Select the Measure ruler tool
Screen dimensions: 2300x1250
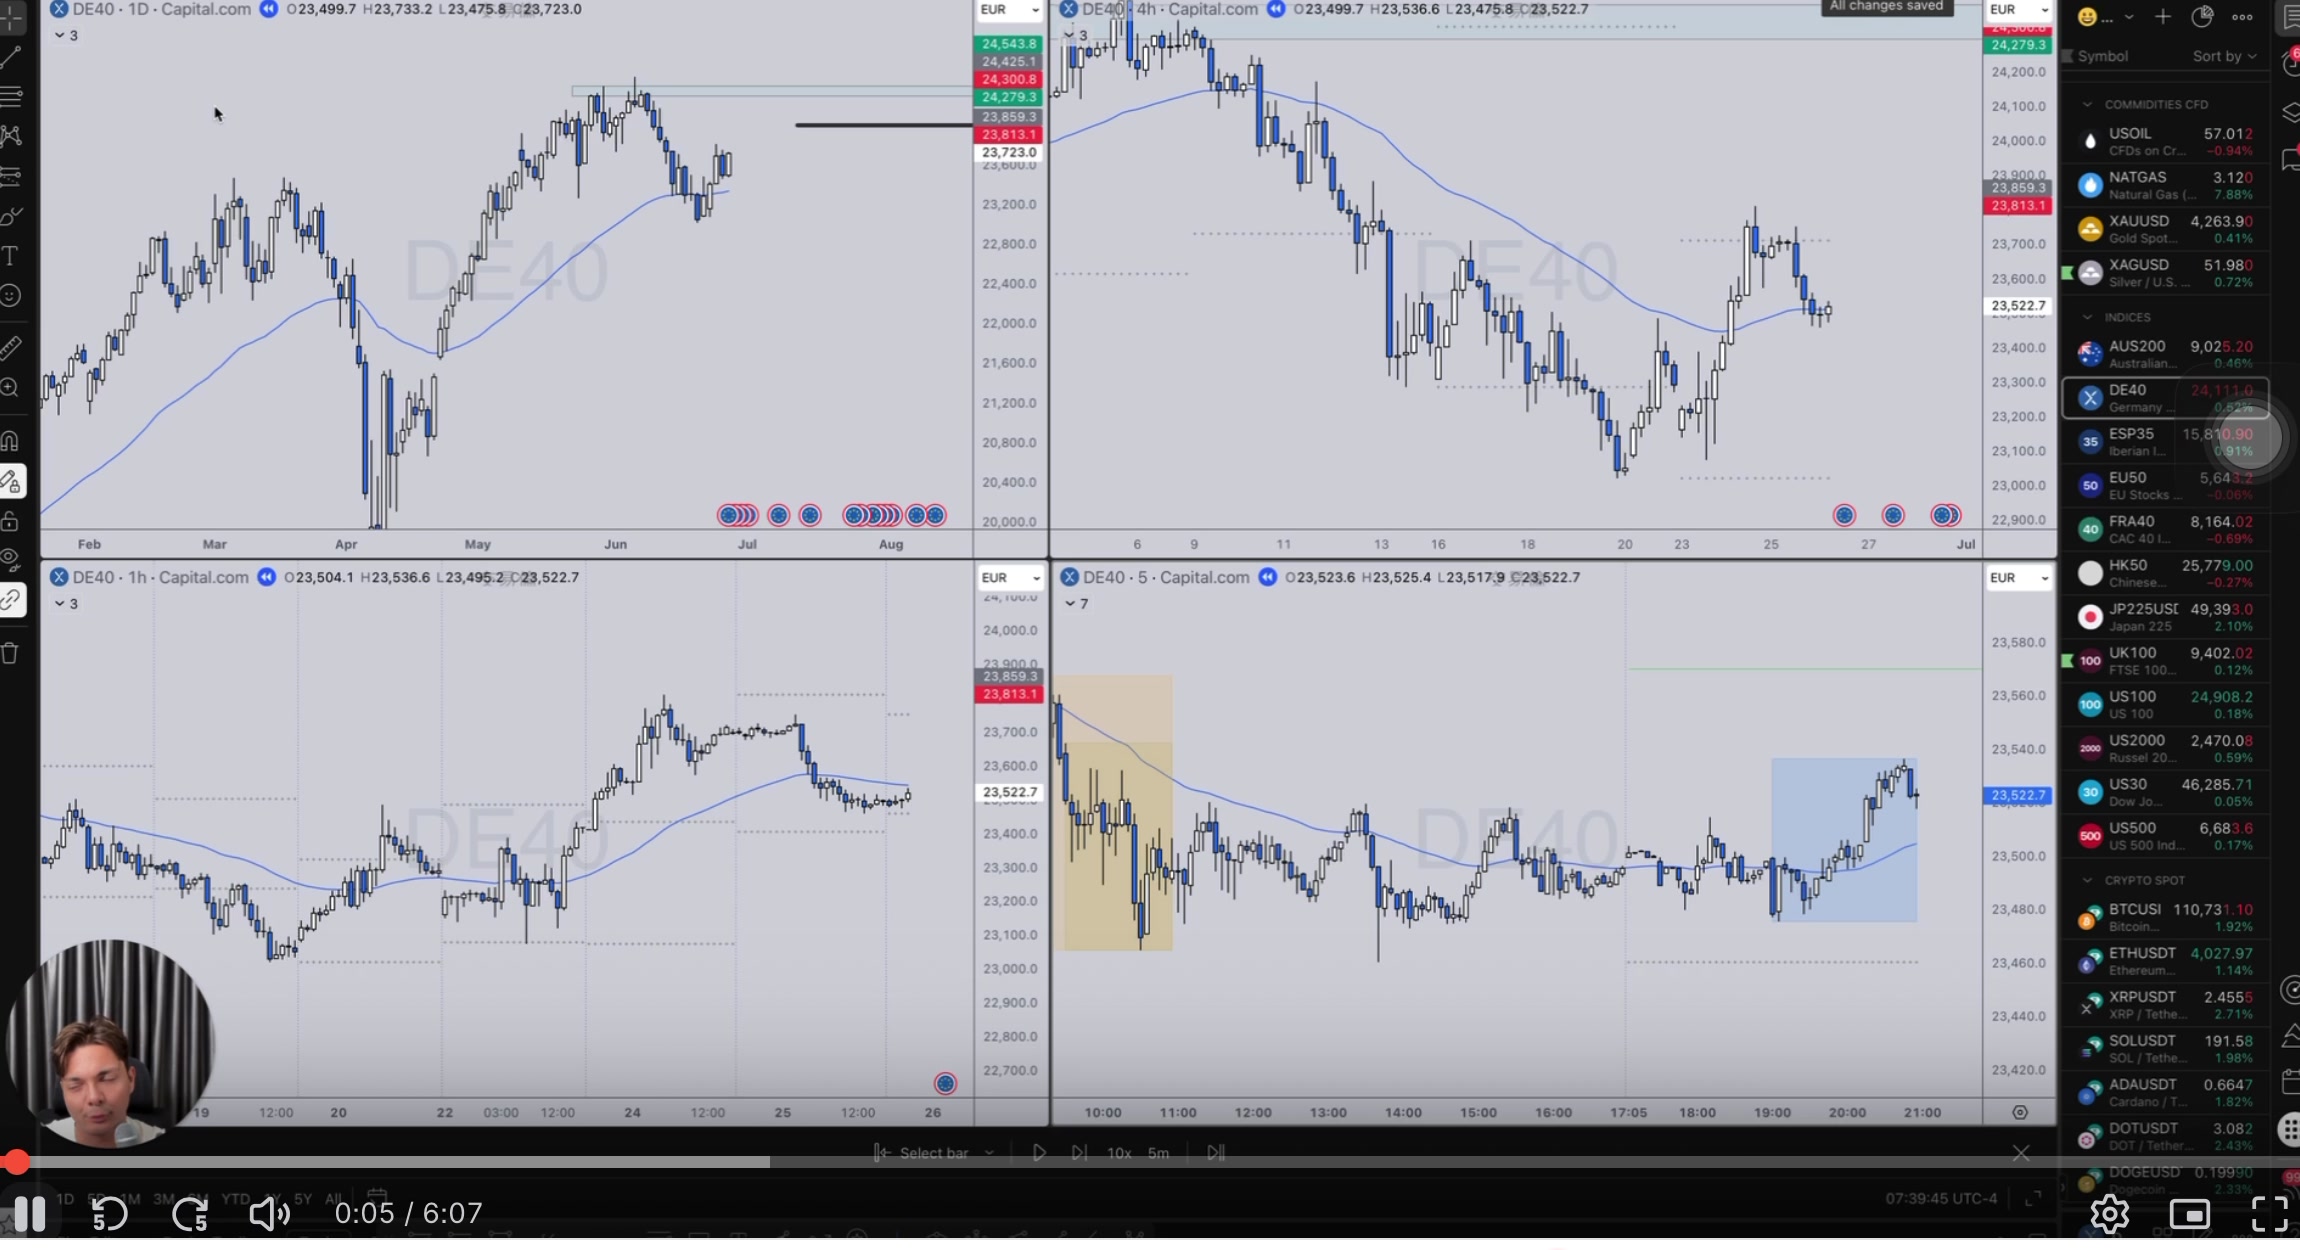[x=10, y=347]
